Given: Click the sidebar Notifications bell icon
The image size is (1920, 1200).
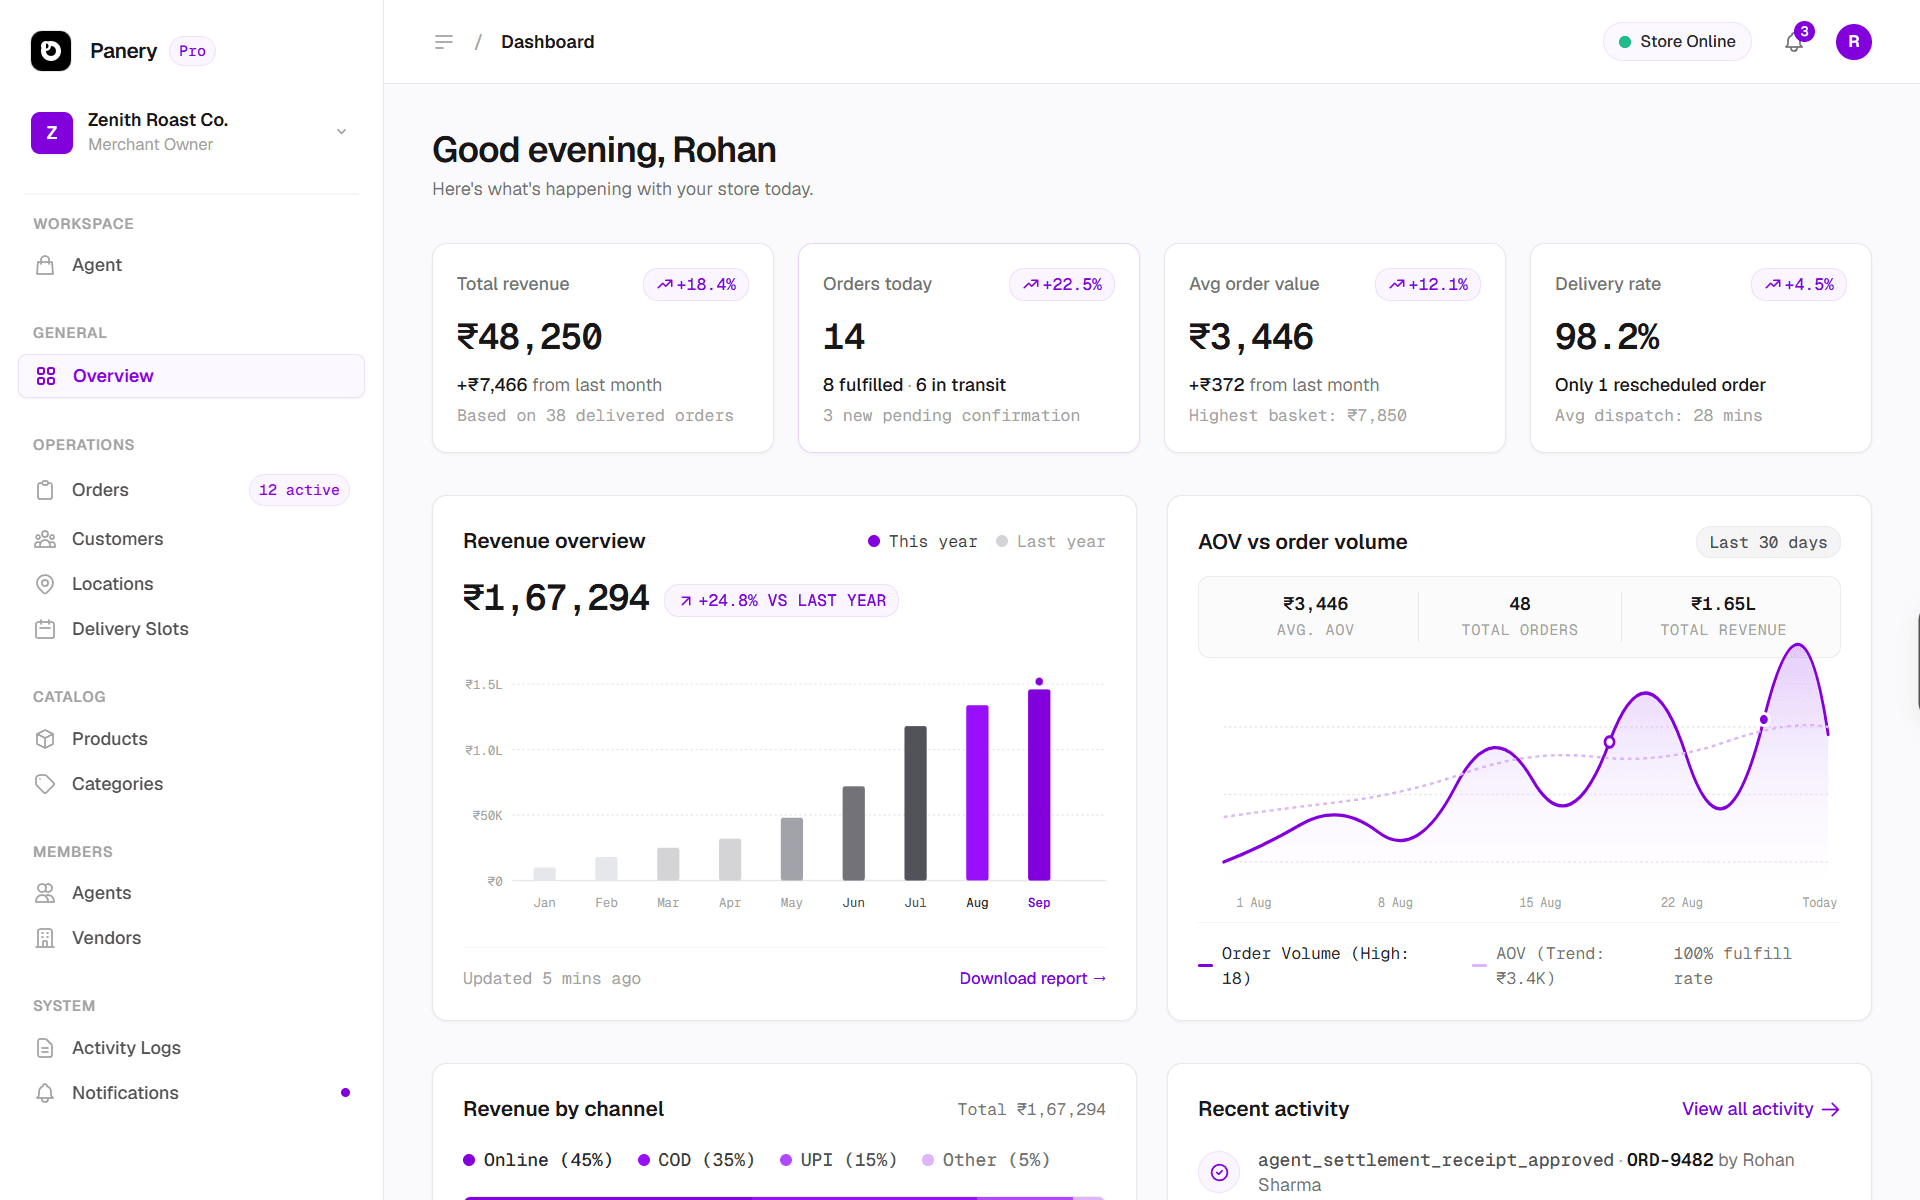Looking at the screenshot, I should tap(45, 1093).
